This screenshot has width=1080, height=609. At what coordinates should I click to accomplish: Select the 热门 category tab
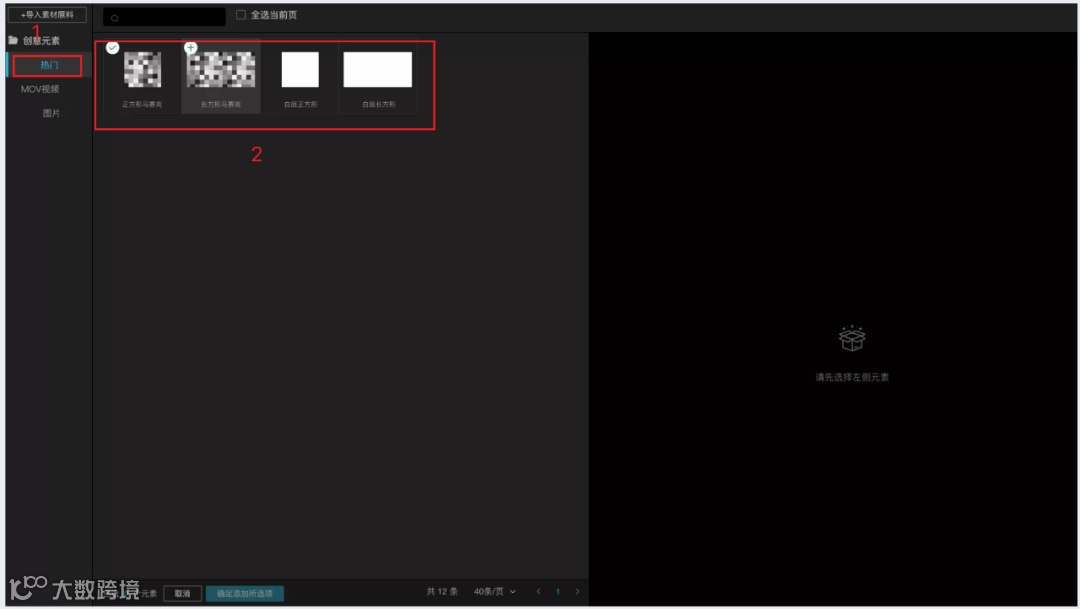pyautogui.click(x=49, y=65)
